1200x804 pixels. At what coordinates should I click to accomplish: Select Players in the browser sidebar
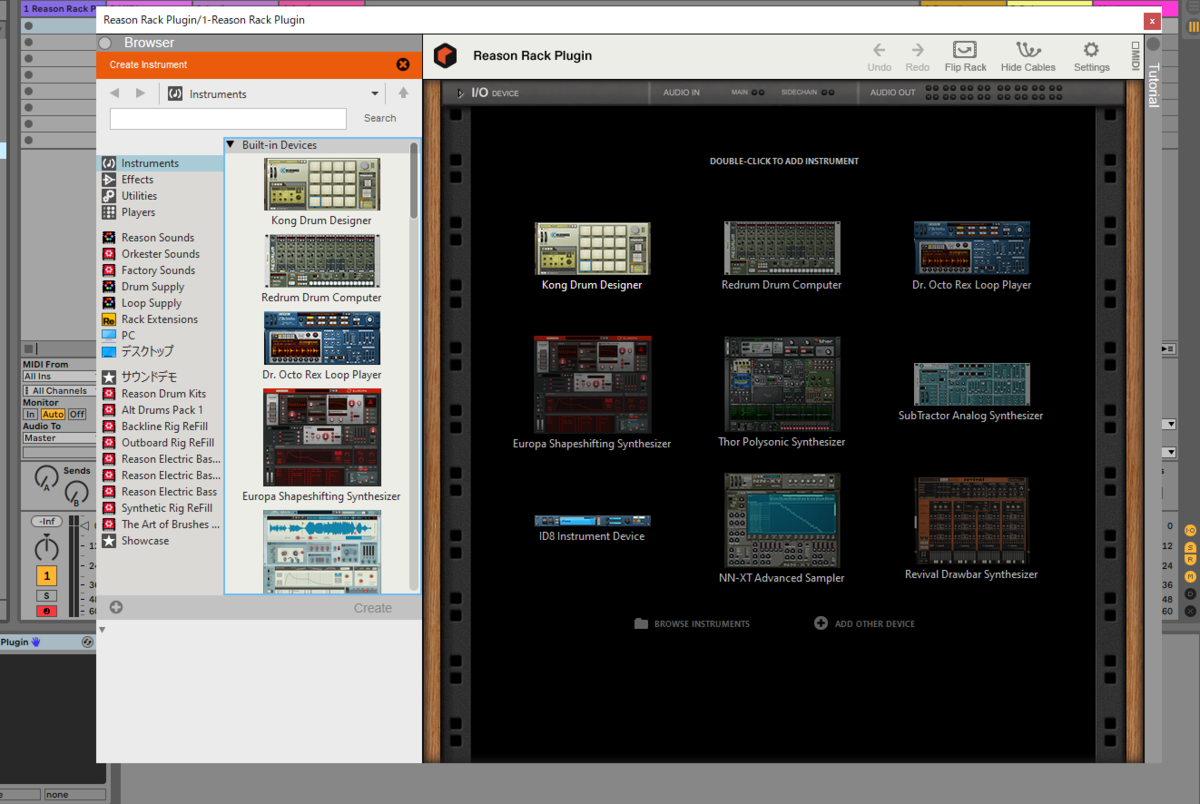[160, 212]
